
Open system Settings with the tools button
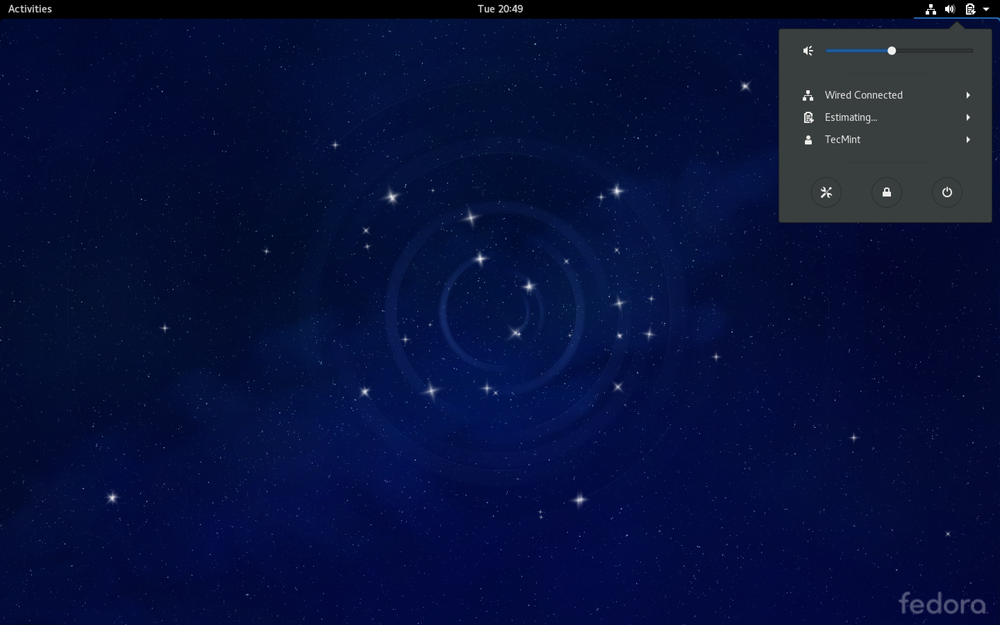pyautogui.click(x=826, y=192)
